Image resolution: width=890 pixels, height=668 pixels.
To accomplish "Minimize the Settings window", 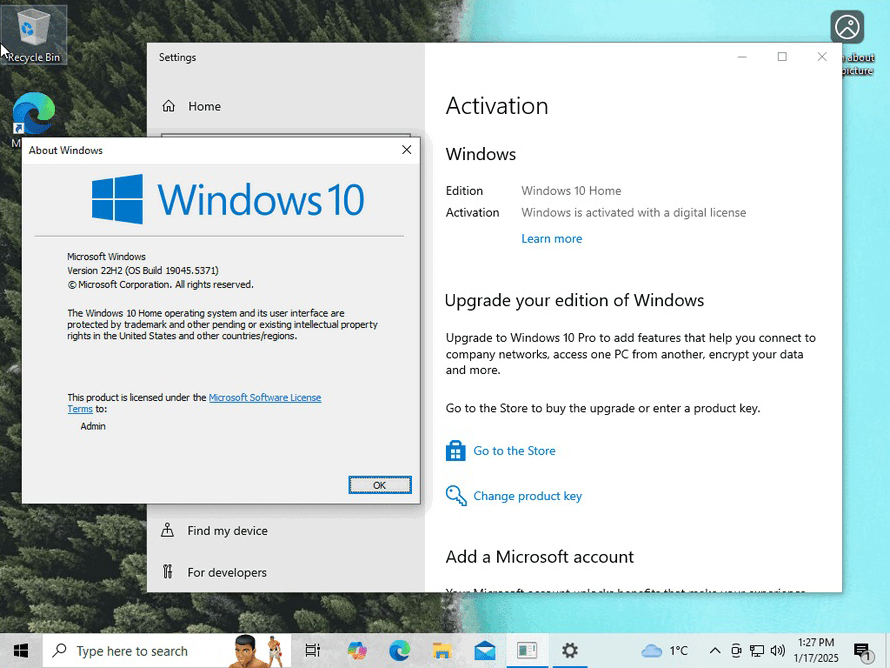I will (x=742, y=57).
